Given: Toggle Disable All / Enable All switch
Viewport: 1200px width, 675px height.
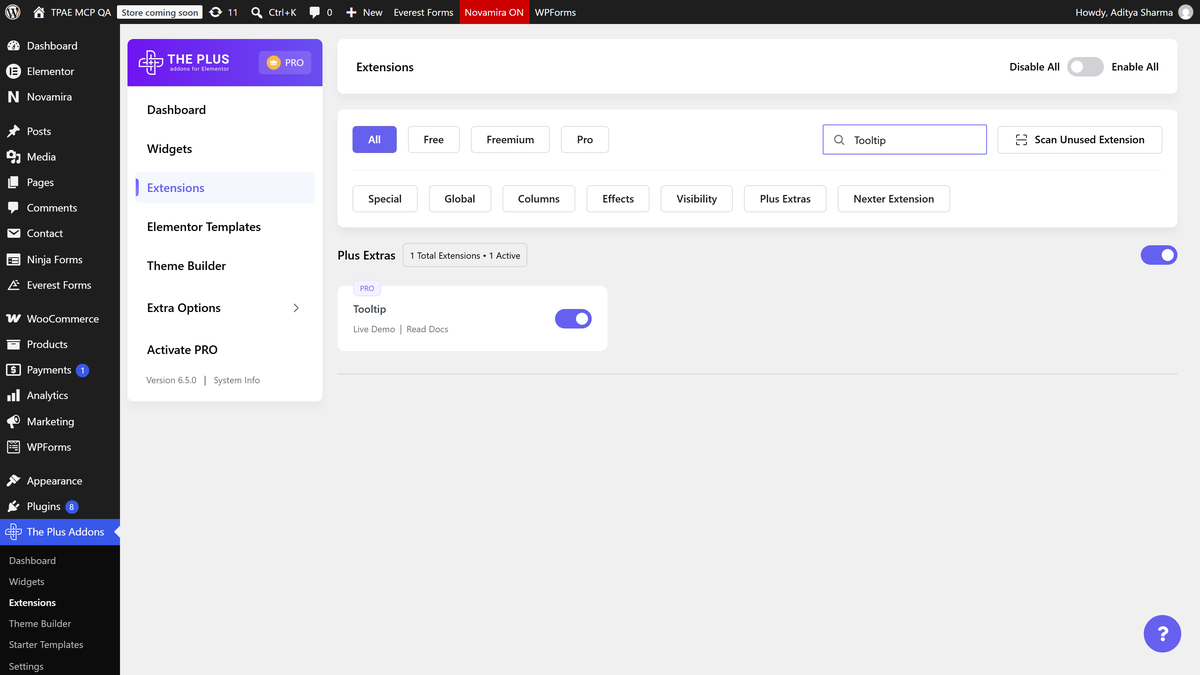Looking at the screenshot, I should click(1085, 67).
